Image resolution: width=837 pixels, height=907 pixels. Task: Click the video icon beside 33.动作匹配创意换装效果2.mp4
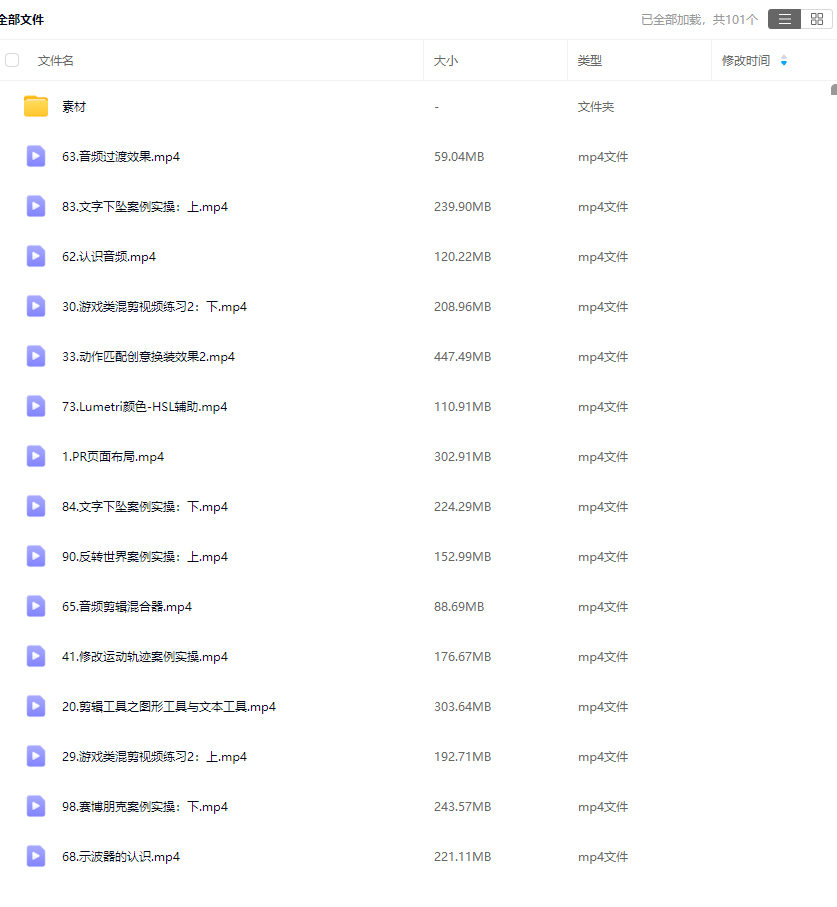(x=35, y=356)
